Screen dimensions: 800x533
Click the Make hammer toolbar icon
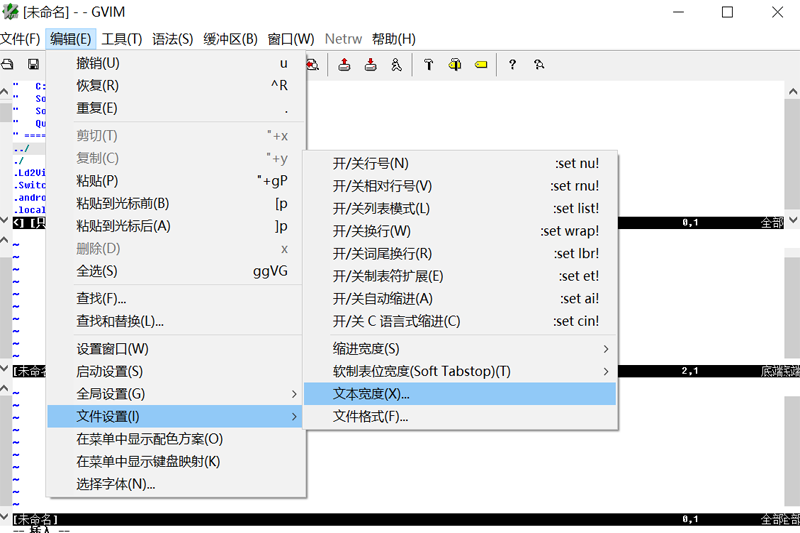click(429, 64)
